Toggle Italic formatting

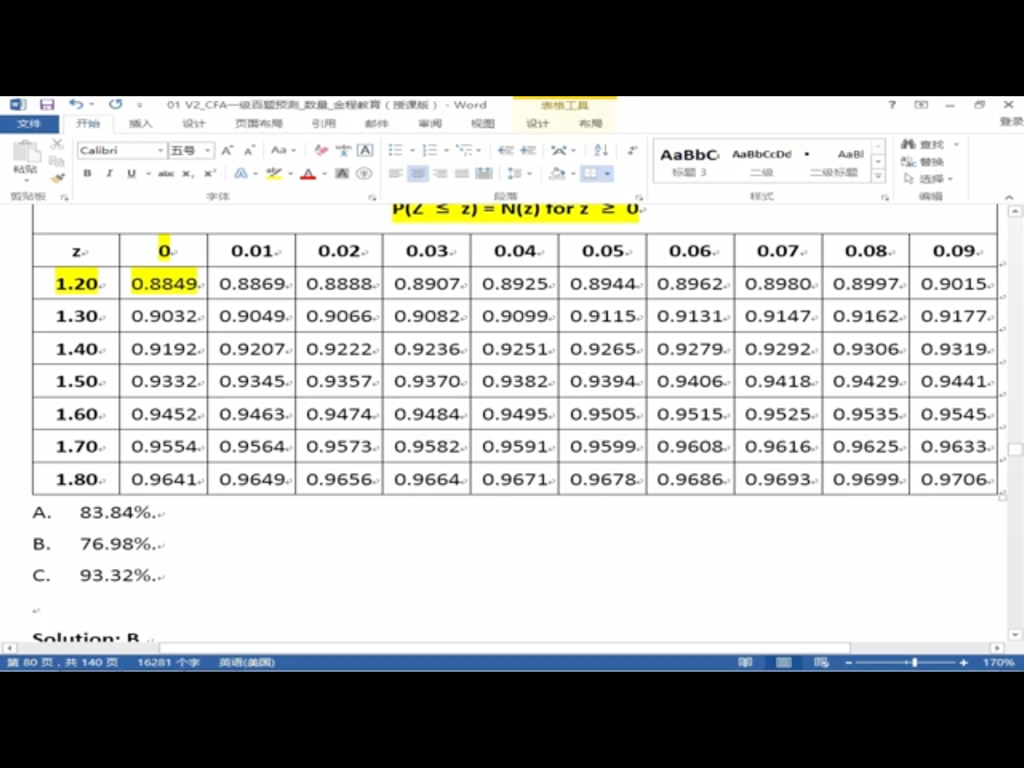coord(109,174)
